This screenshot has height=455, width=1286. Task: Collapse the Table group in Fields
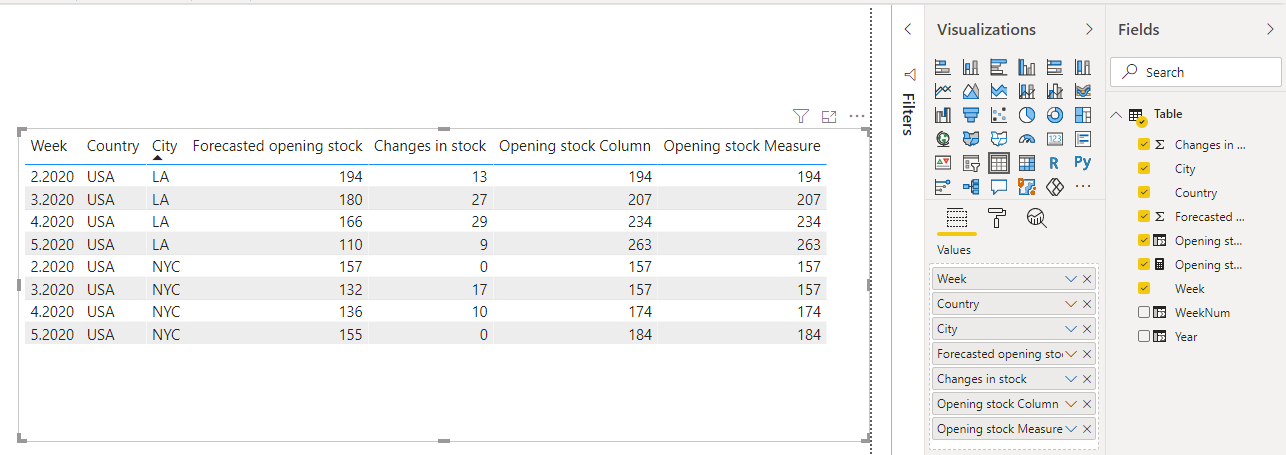pyautogui.click(x=1116, y=115)
